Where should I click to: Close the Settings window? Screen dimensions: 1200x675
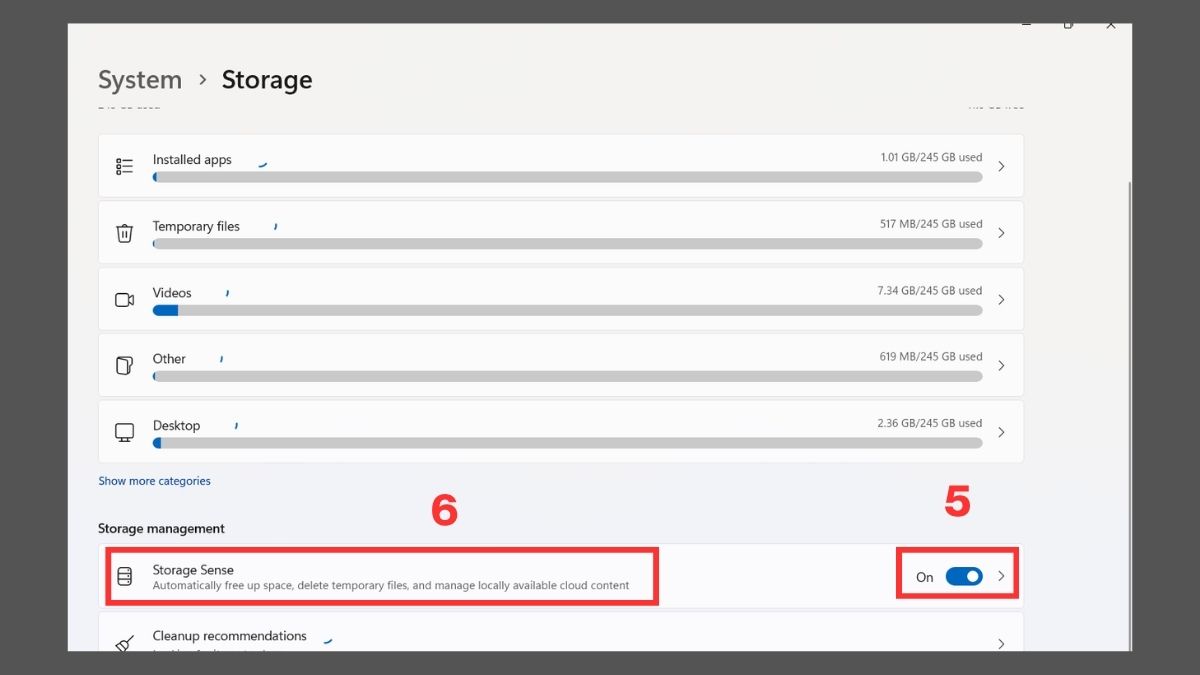tap(1110, 24)
